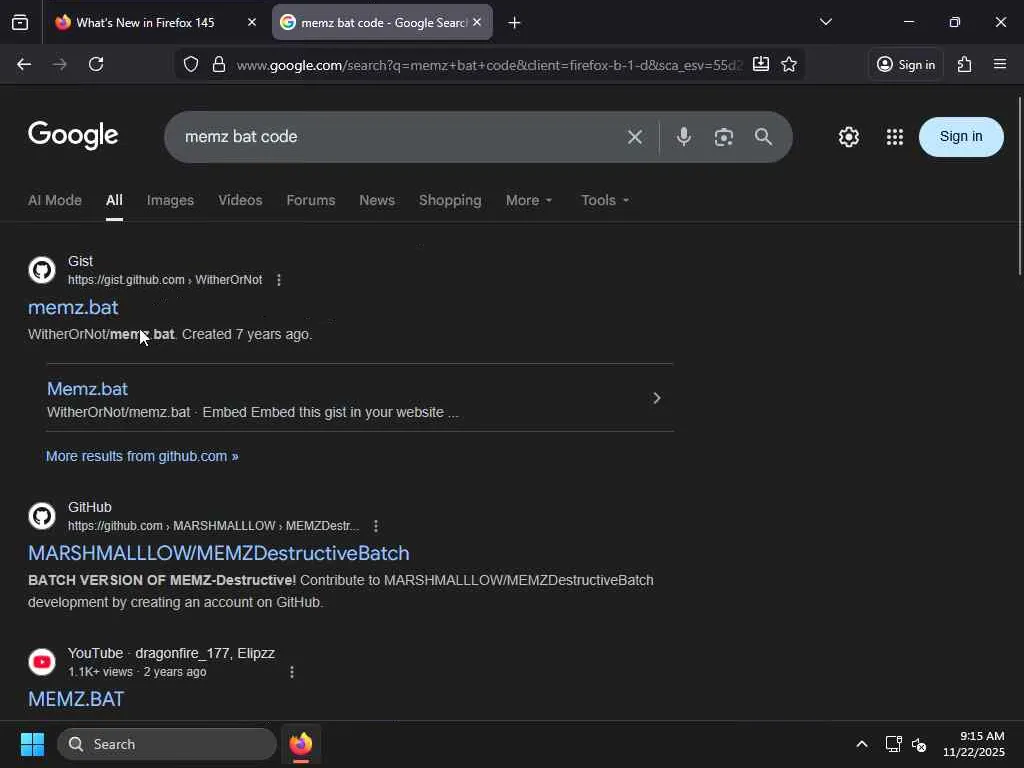Open options for Gist result
Screen dimensions: 1024x768
[x=279, y=280]
